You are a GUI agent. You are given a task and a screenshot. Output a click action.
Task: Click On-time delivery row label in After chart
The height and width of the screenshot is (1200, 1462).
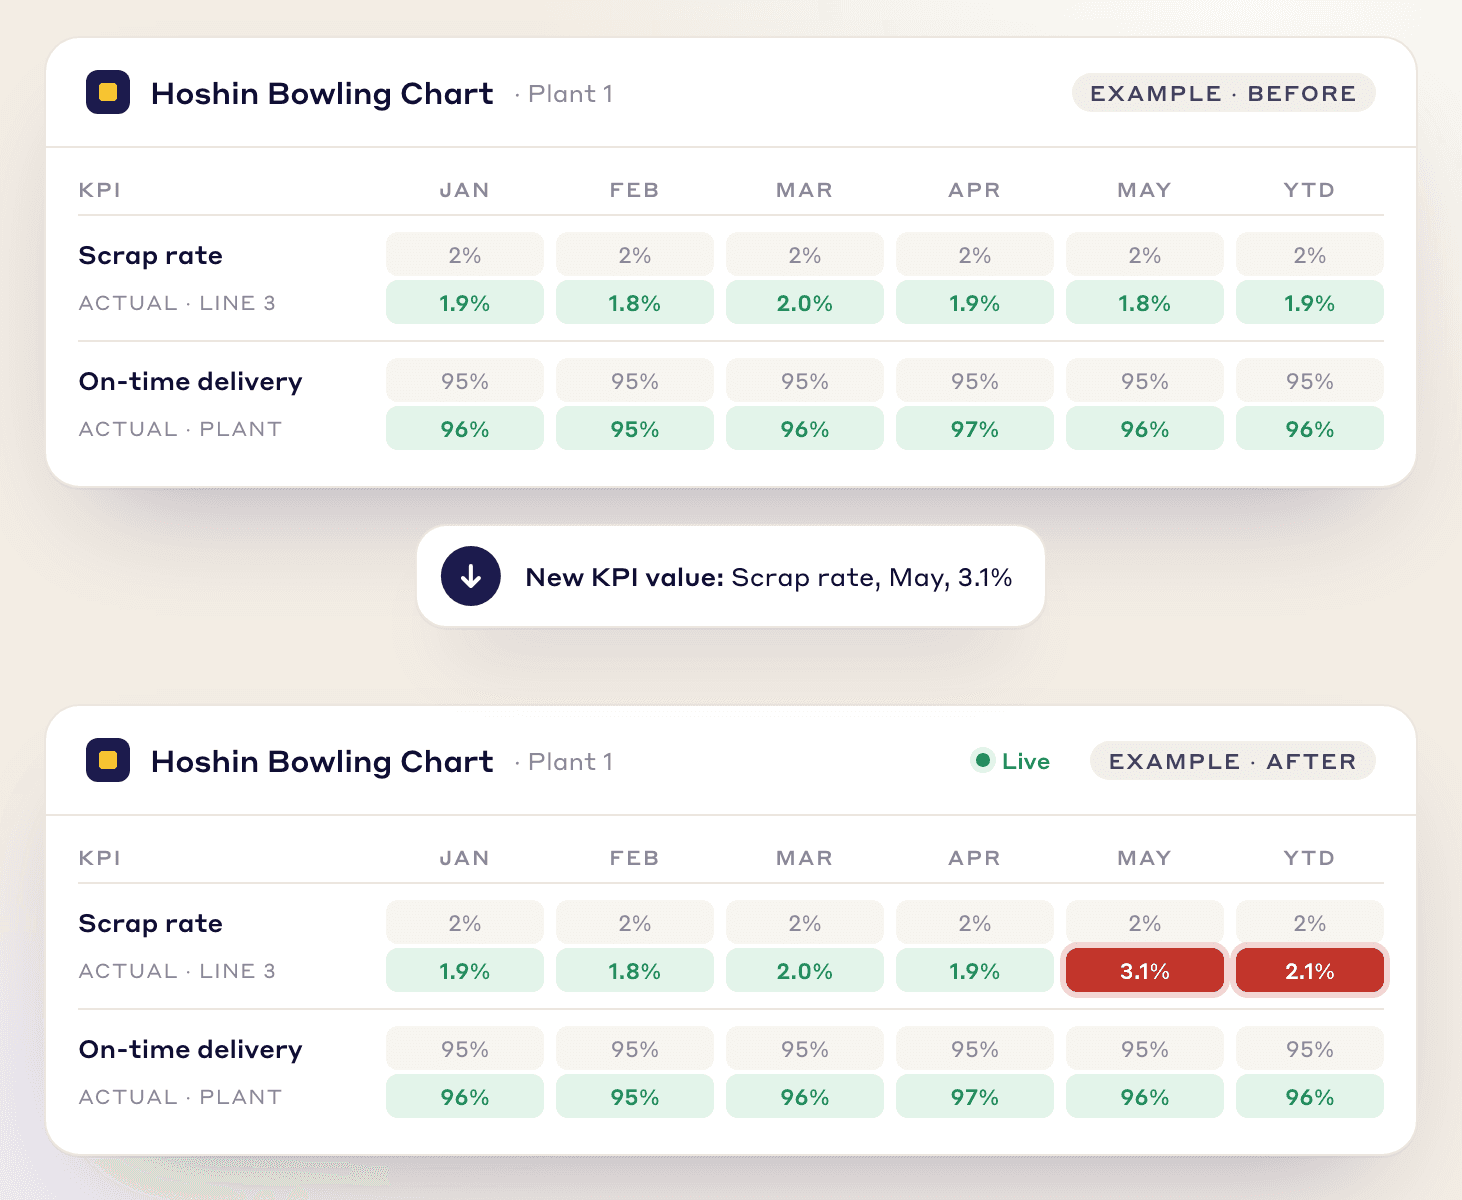click(x=191, y=1049)
